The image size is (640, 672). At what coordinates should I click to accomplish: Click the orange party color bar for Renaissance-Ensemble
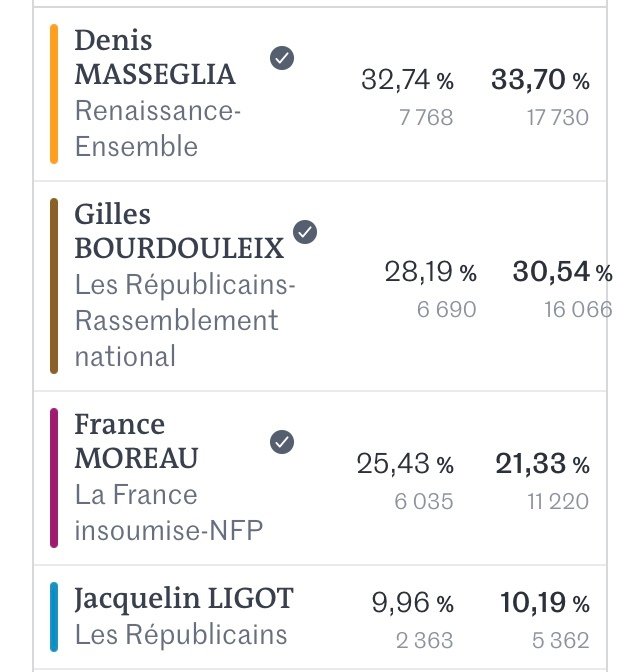tap(54, 94)
